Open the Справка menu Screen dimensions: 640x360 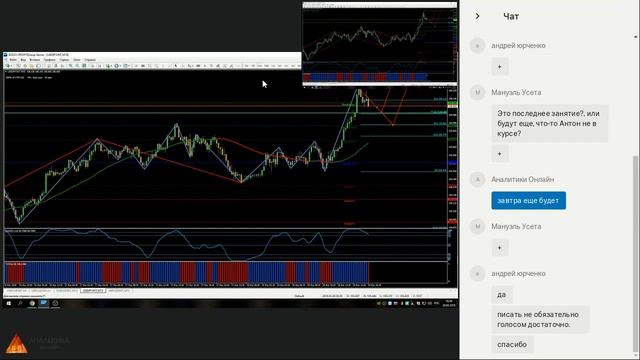pos(90,60)
